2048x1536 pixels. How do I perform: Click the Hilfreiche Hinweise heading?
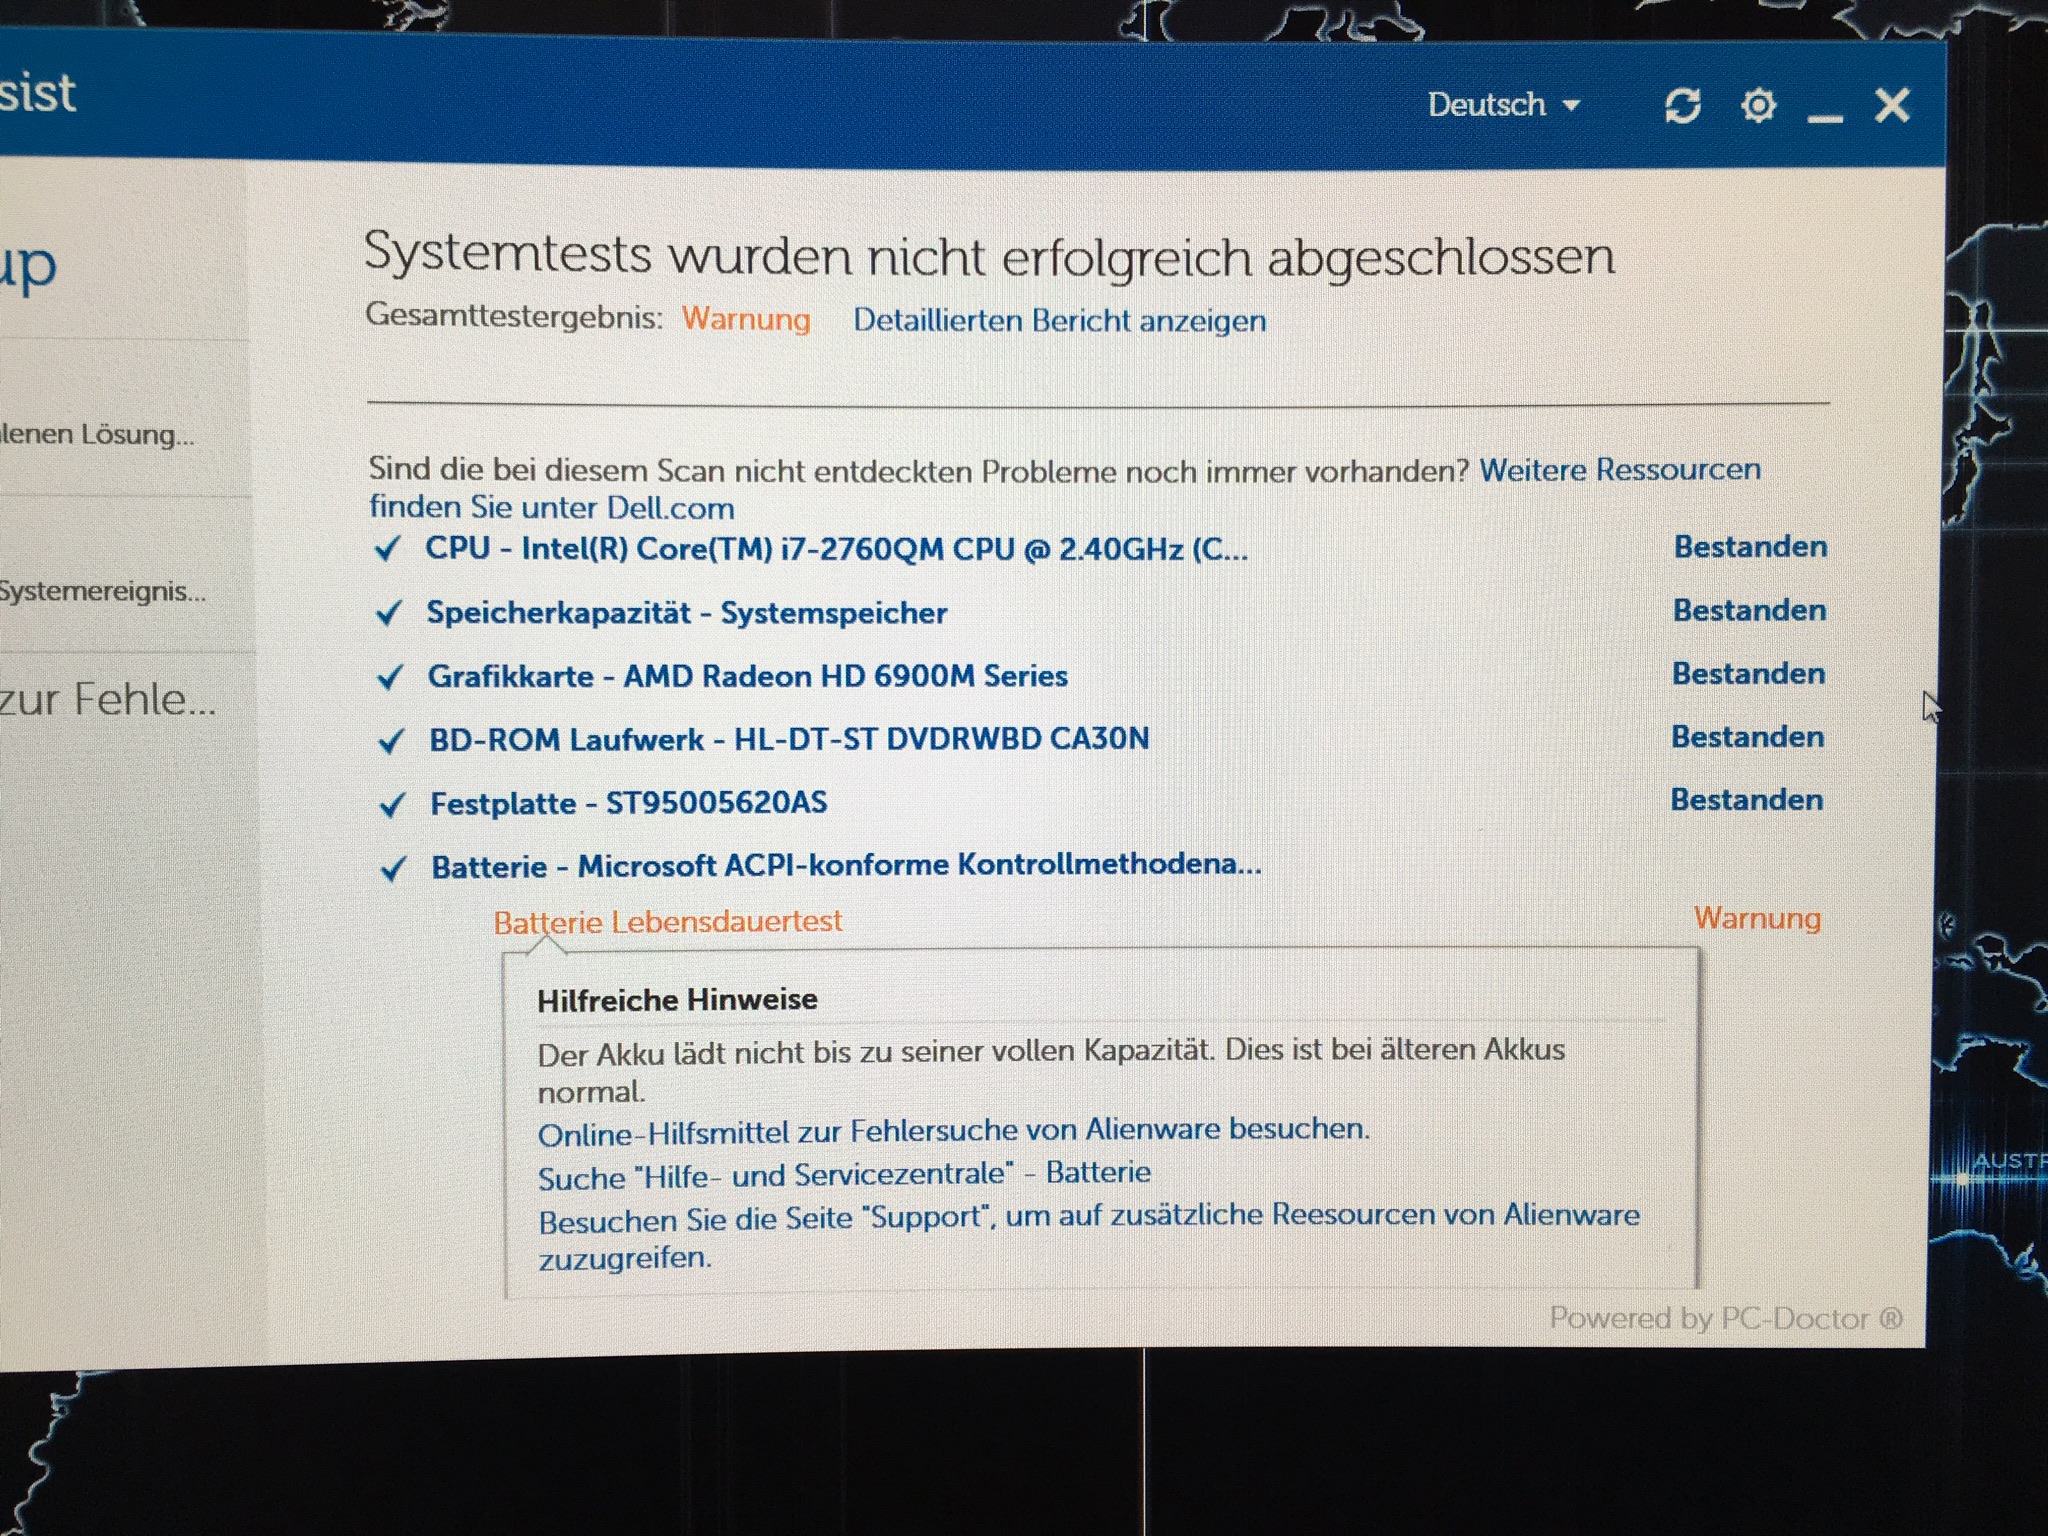pyautogui.click(x=677, y=999)
